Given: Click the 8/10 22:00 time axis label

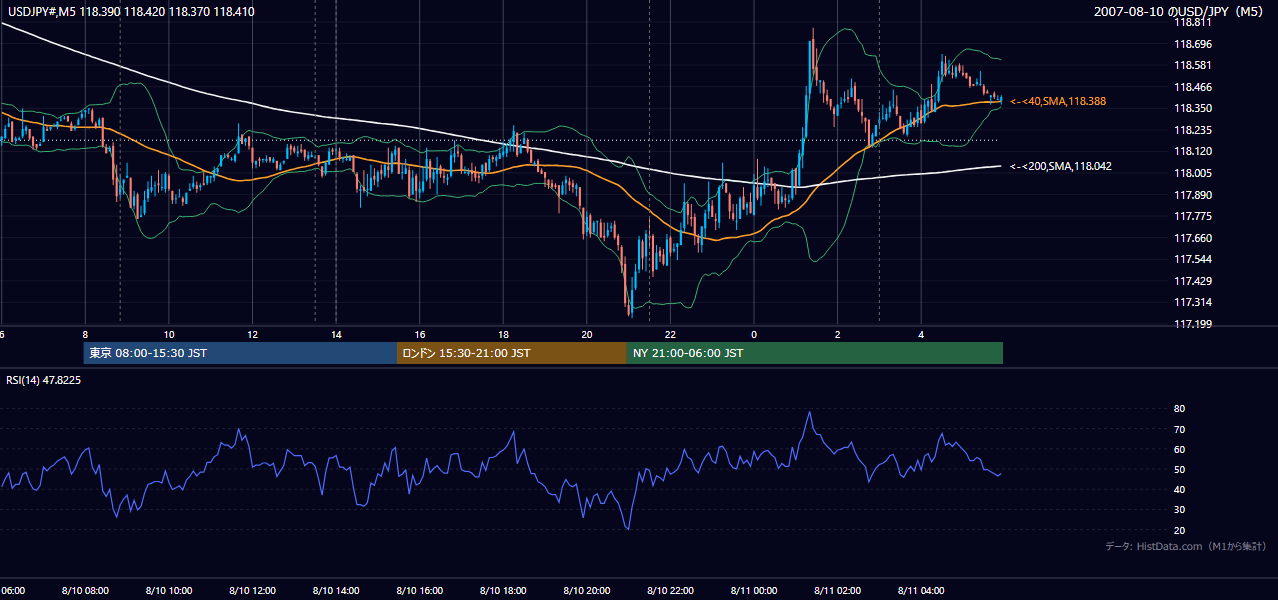Looking at the screenshot, I should point(670,591).
